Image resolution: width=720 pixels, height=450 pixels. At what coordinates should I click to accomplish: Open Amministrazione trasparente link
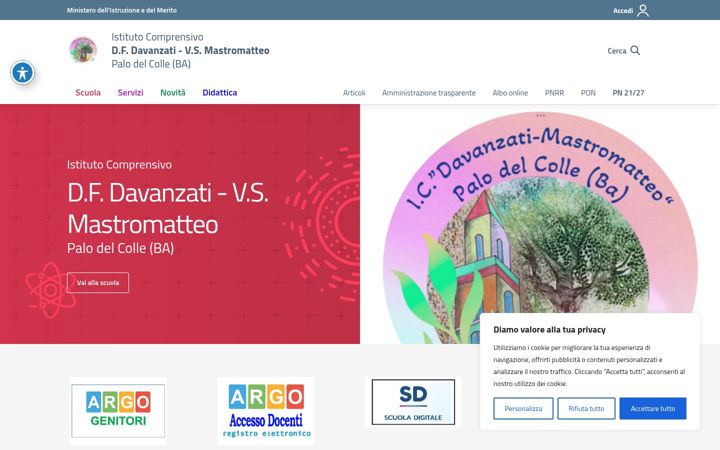[x=429, y=93]
